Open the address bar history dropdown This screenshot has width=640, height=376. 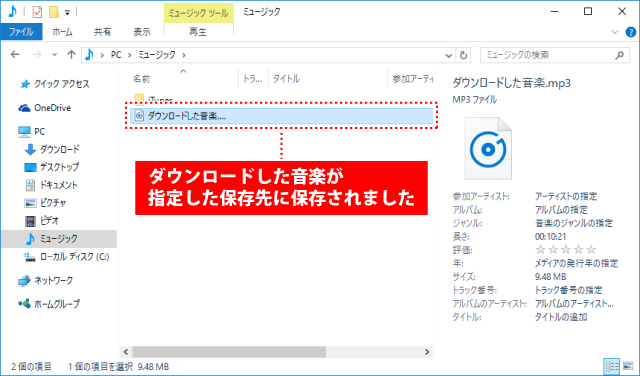[448, 55]
